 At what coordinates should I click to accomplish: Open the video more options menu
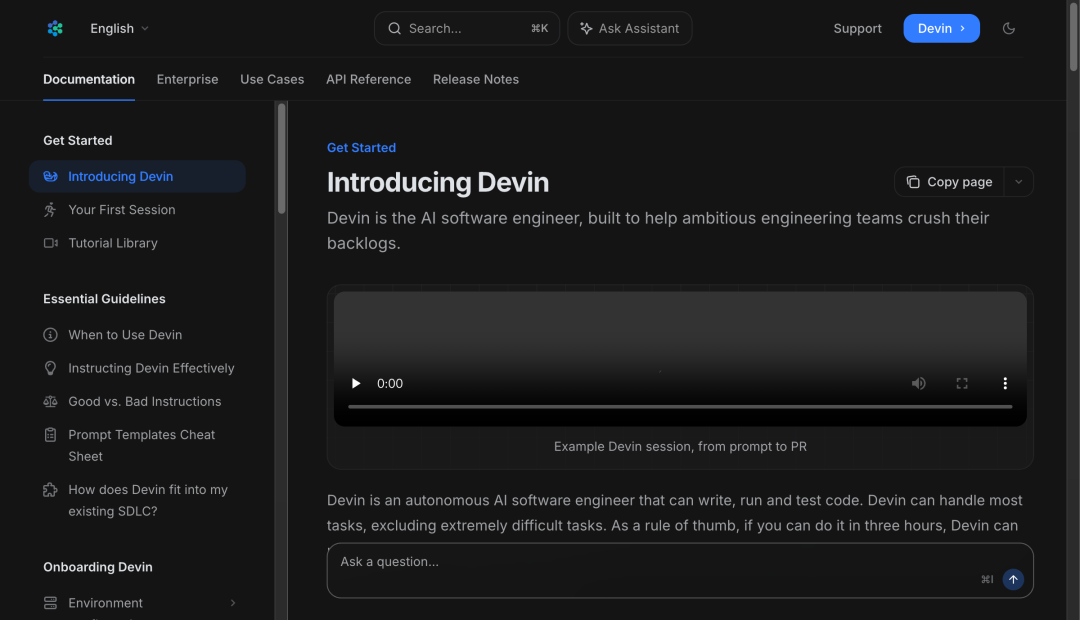tap(1005, 384)
